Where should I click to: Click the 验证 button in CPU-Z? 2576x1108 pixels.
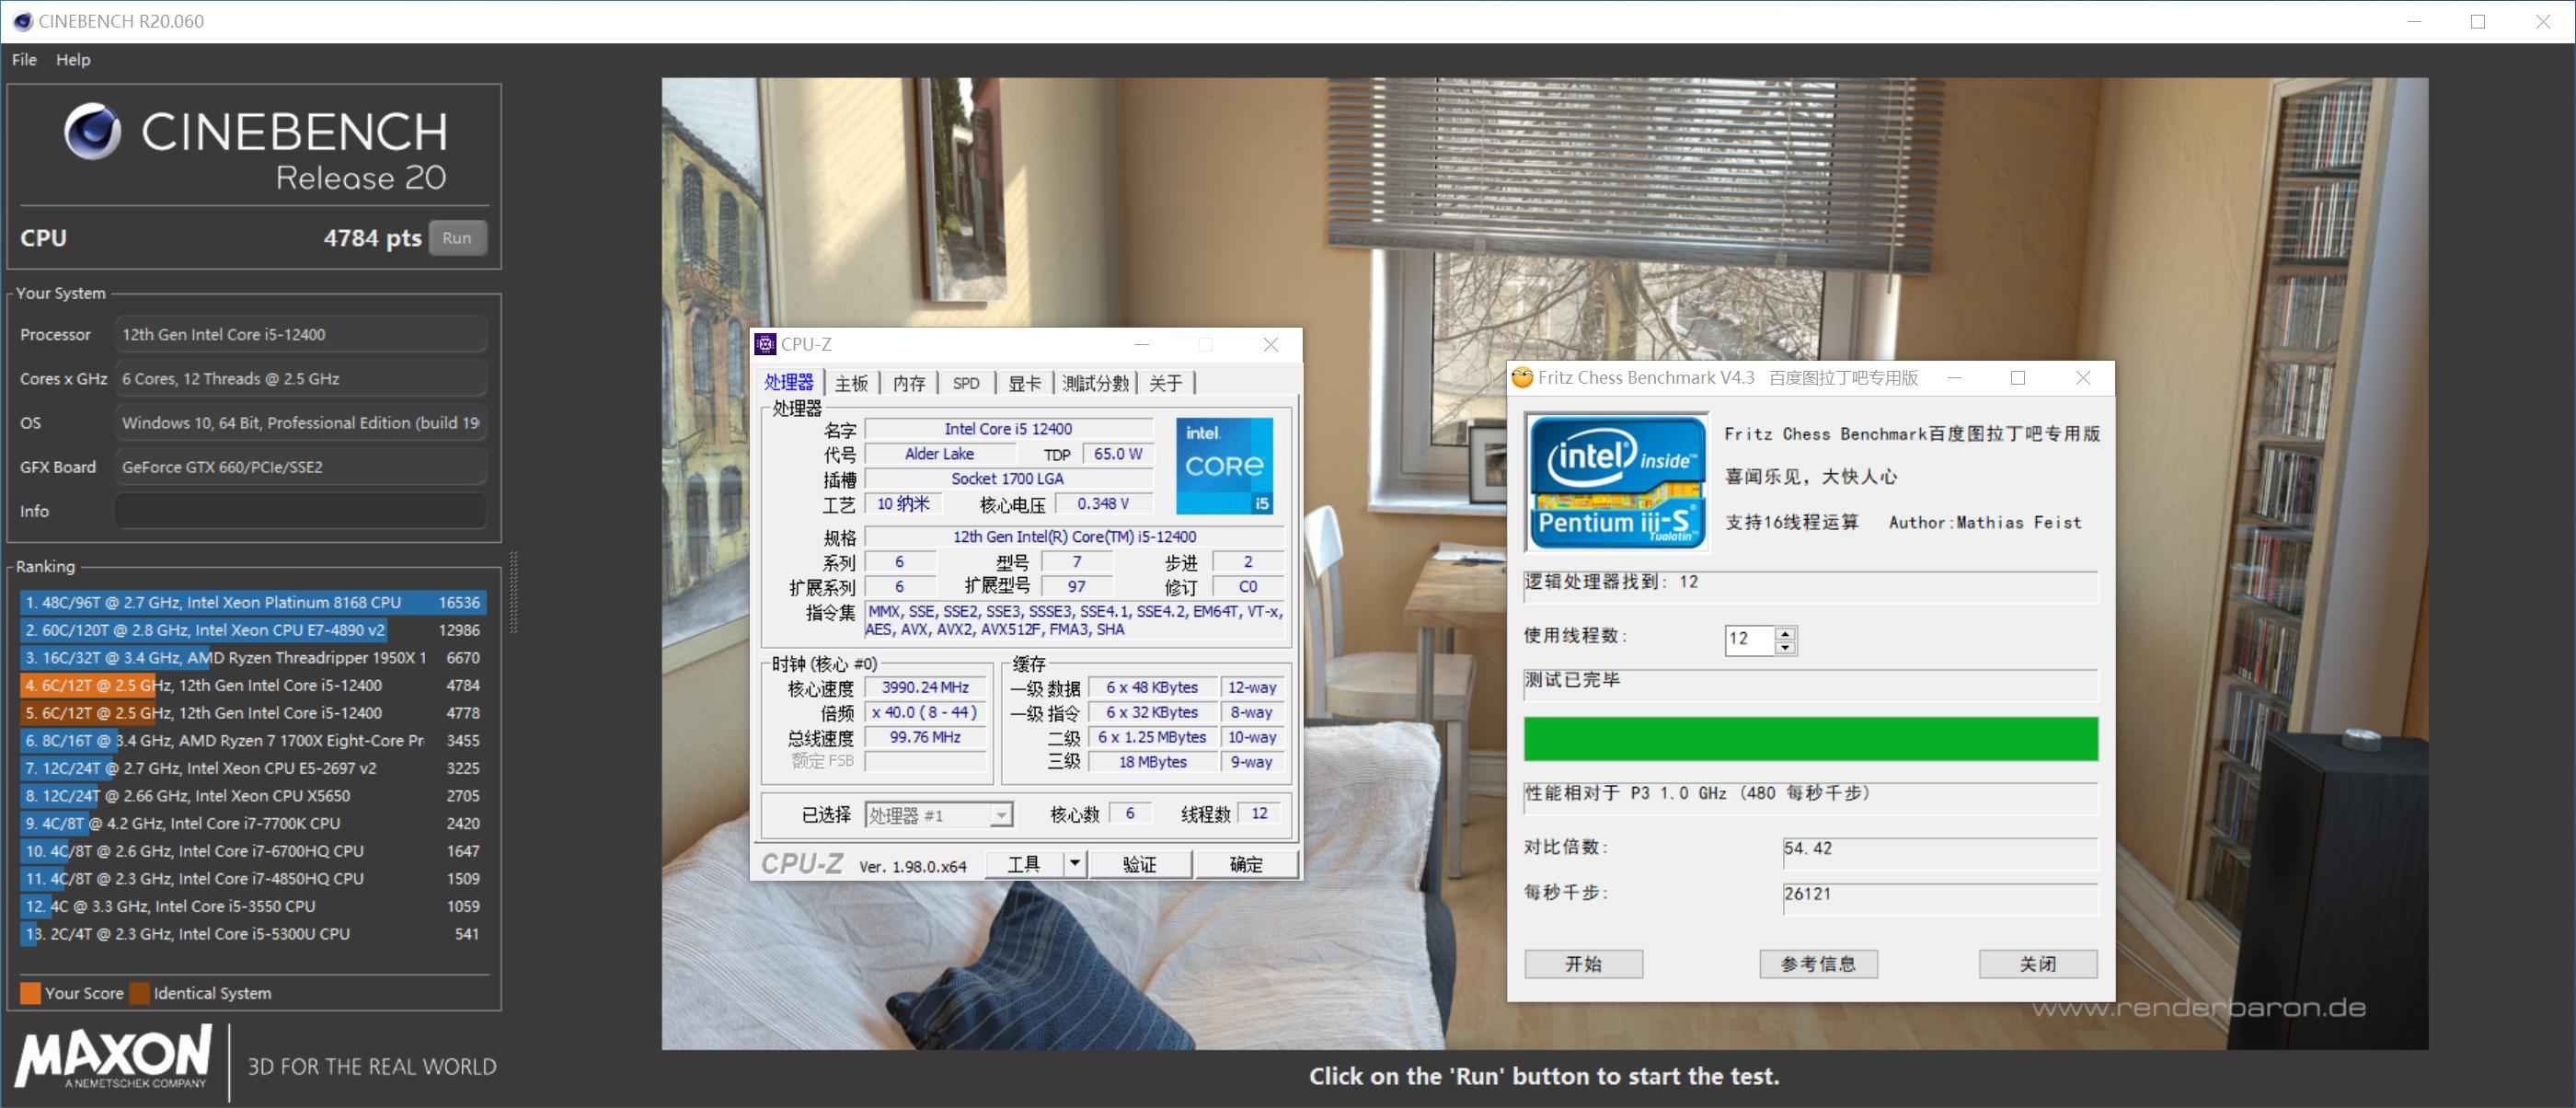pos(1140,863)
